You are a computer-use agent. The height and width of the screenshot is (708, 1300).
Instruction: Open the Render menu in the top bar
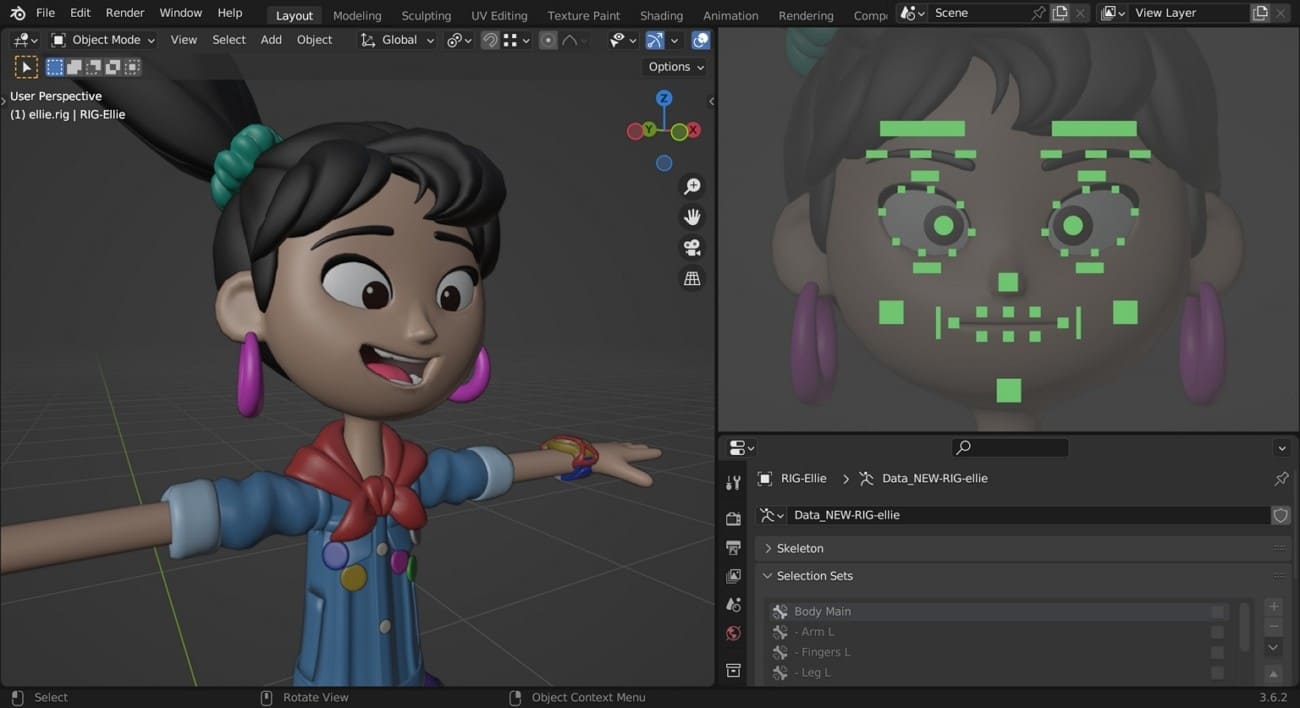[x=124, y=13]
